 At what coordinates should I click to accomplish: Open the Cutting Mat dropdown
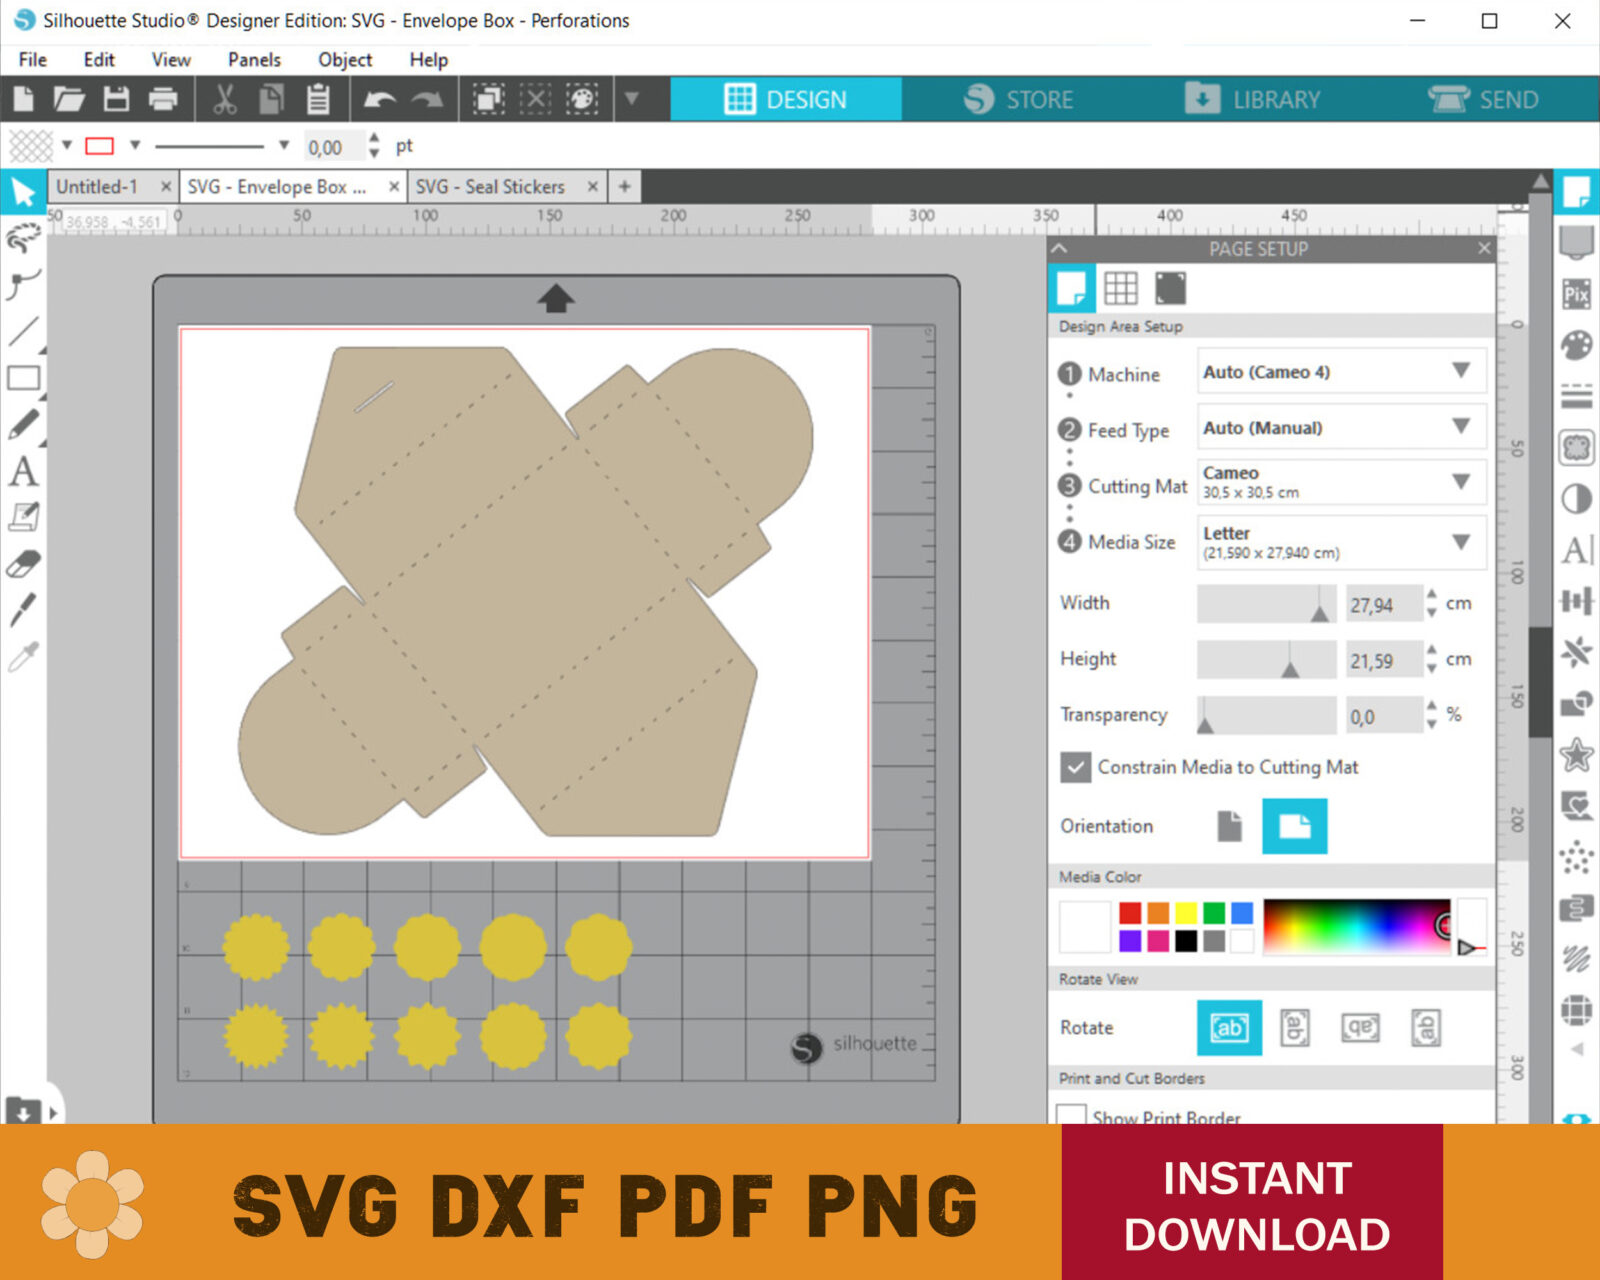click(x=1341, y=482)
